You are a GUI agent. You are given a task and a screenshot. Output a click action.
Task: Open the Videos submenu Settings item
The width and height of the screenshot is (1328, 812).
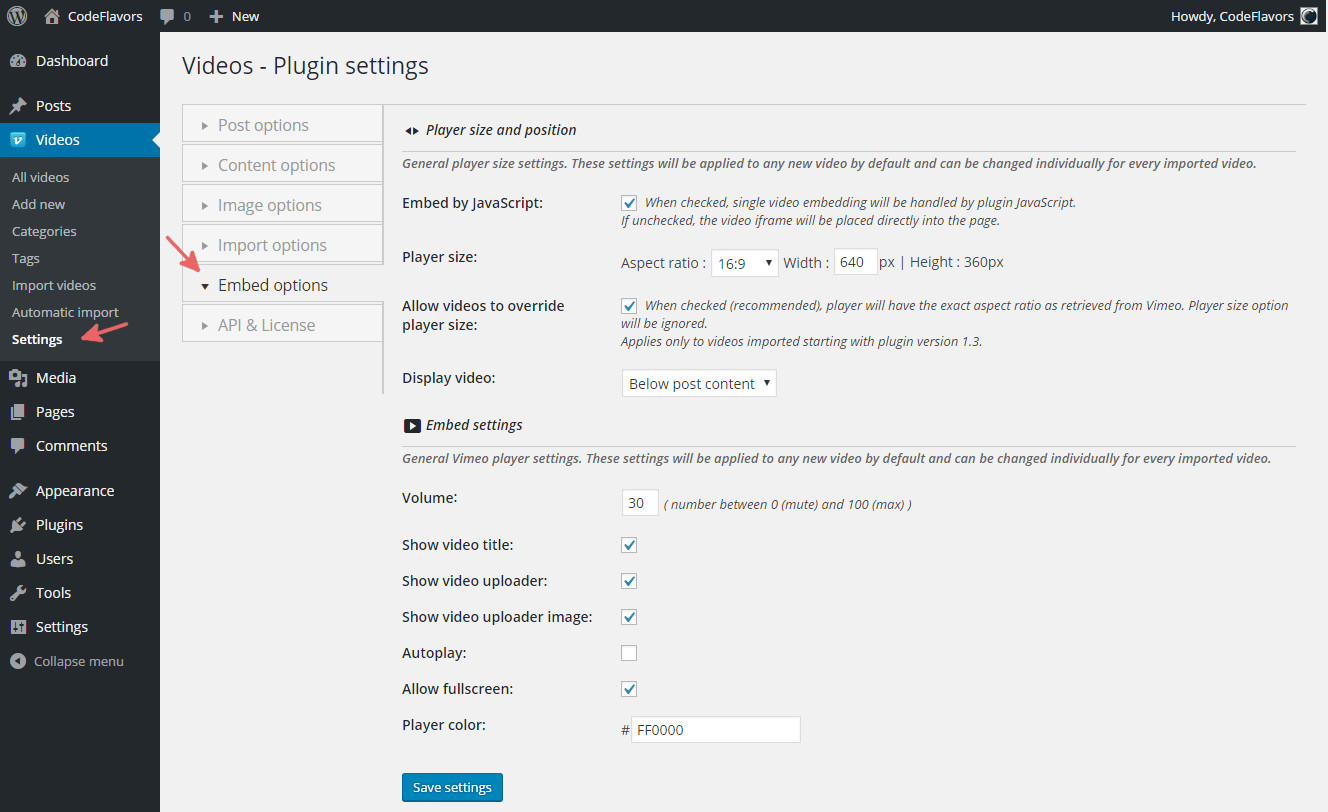(37, 339)
